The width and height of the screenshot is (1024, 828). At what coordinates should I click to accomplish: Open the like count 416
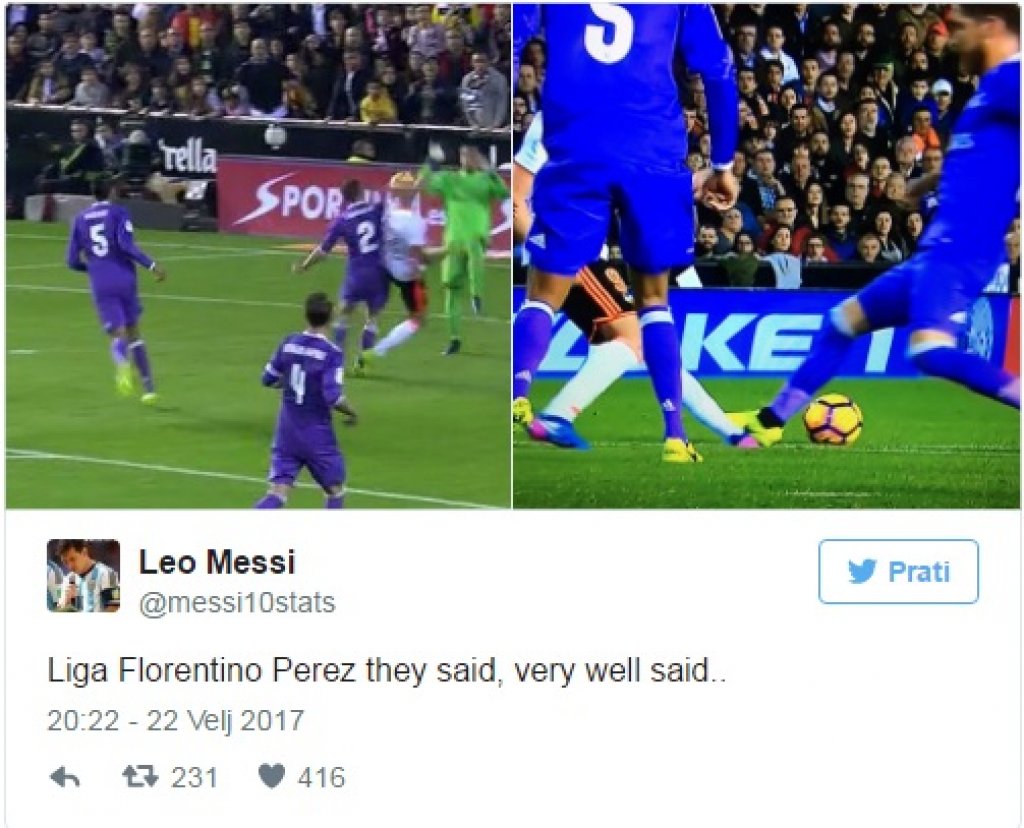point(321,777)
